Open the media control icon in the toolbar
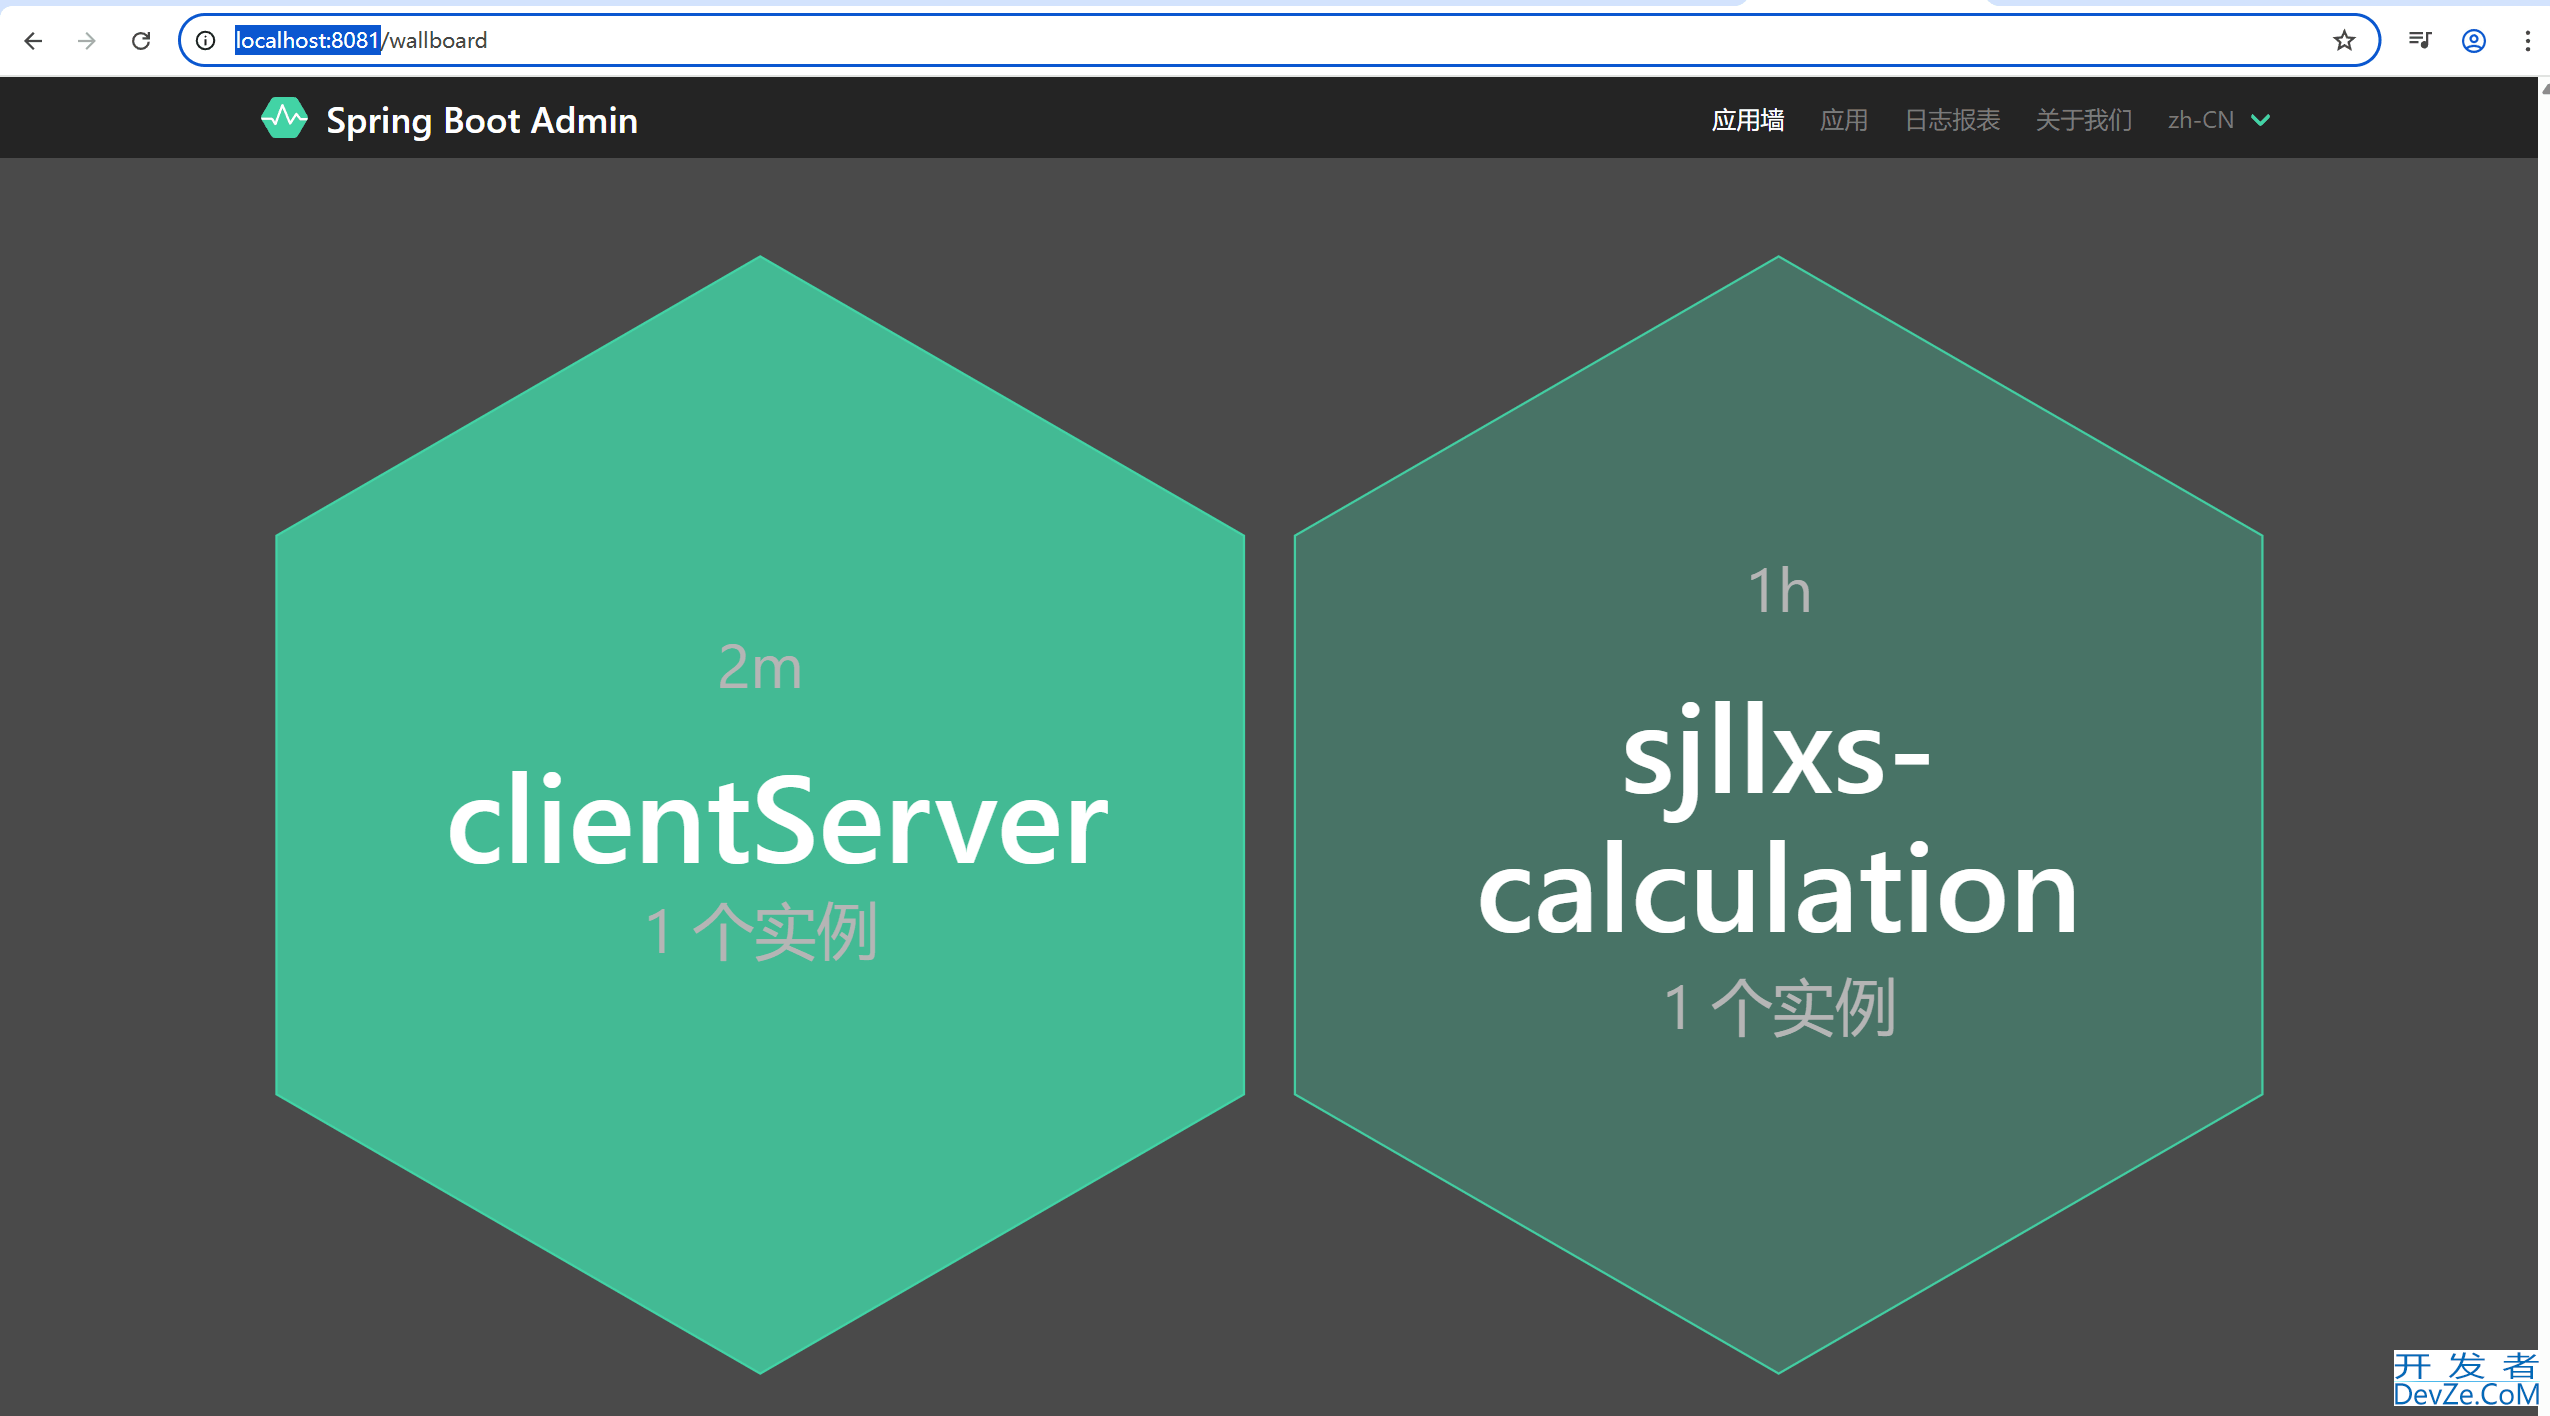This screenshot has width=2550, height=1416. [2420, 41]
